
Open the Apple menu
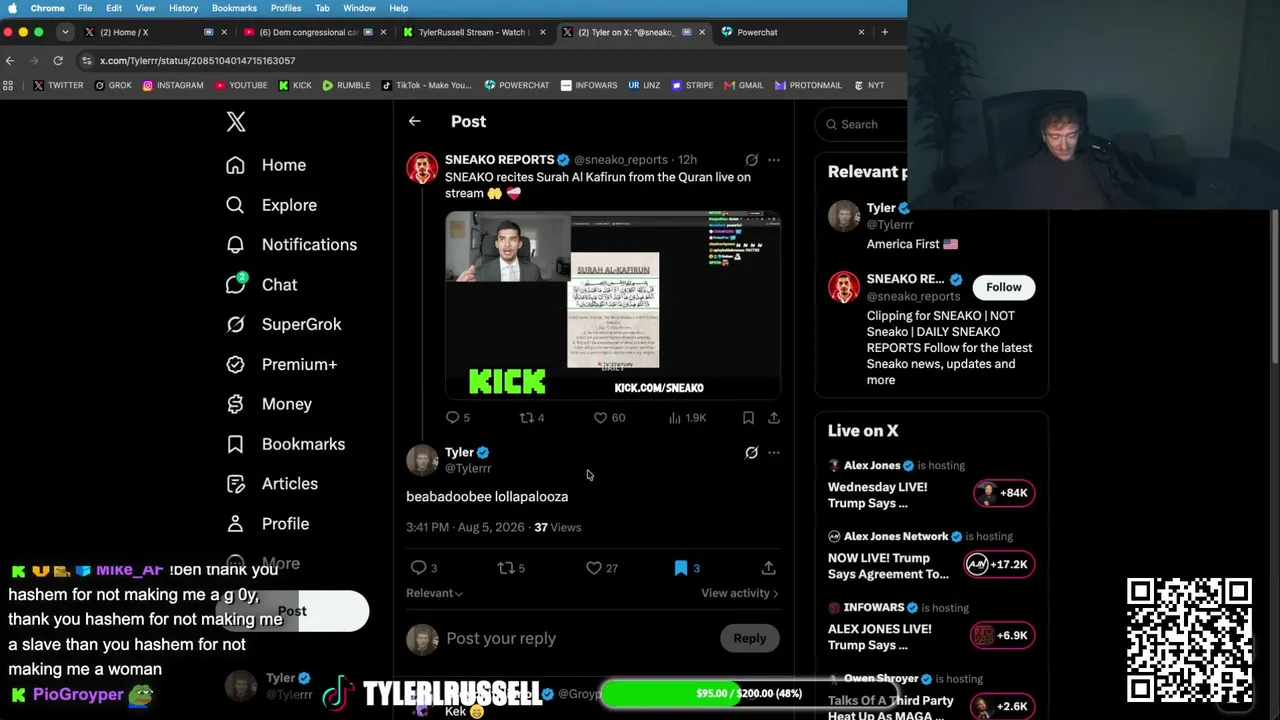pyautogui.click(x=12, y=8)
